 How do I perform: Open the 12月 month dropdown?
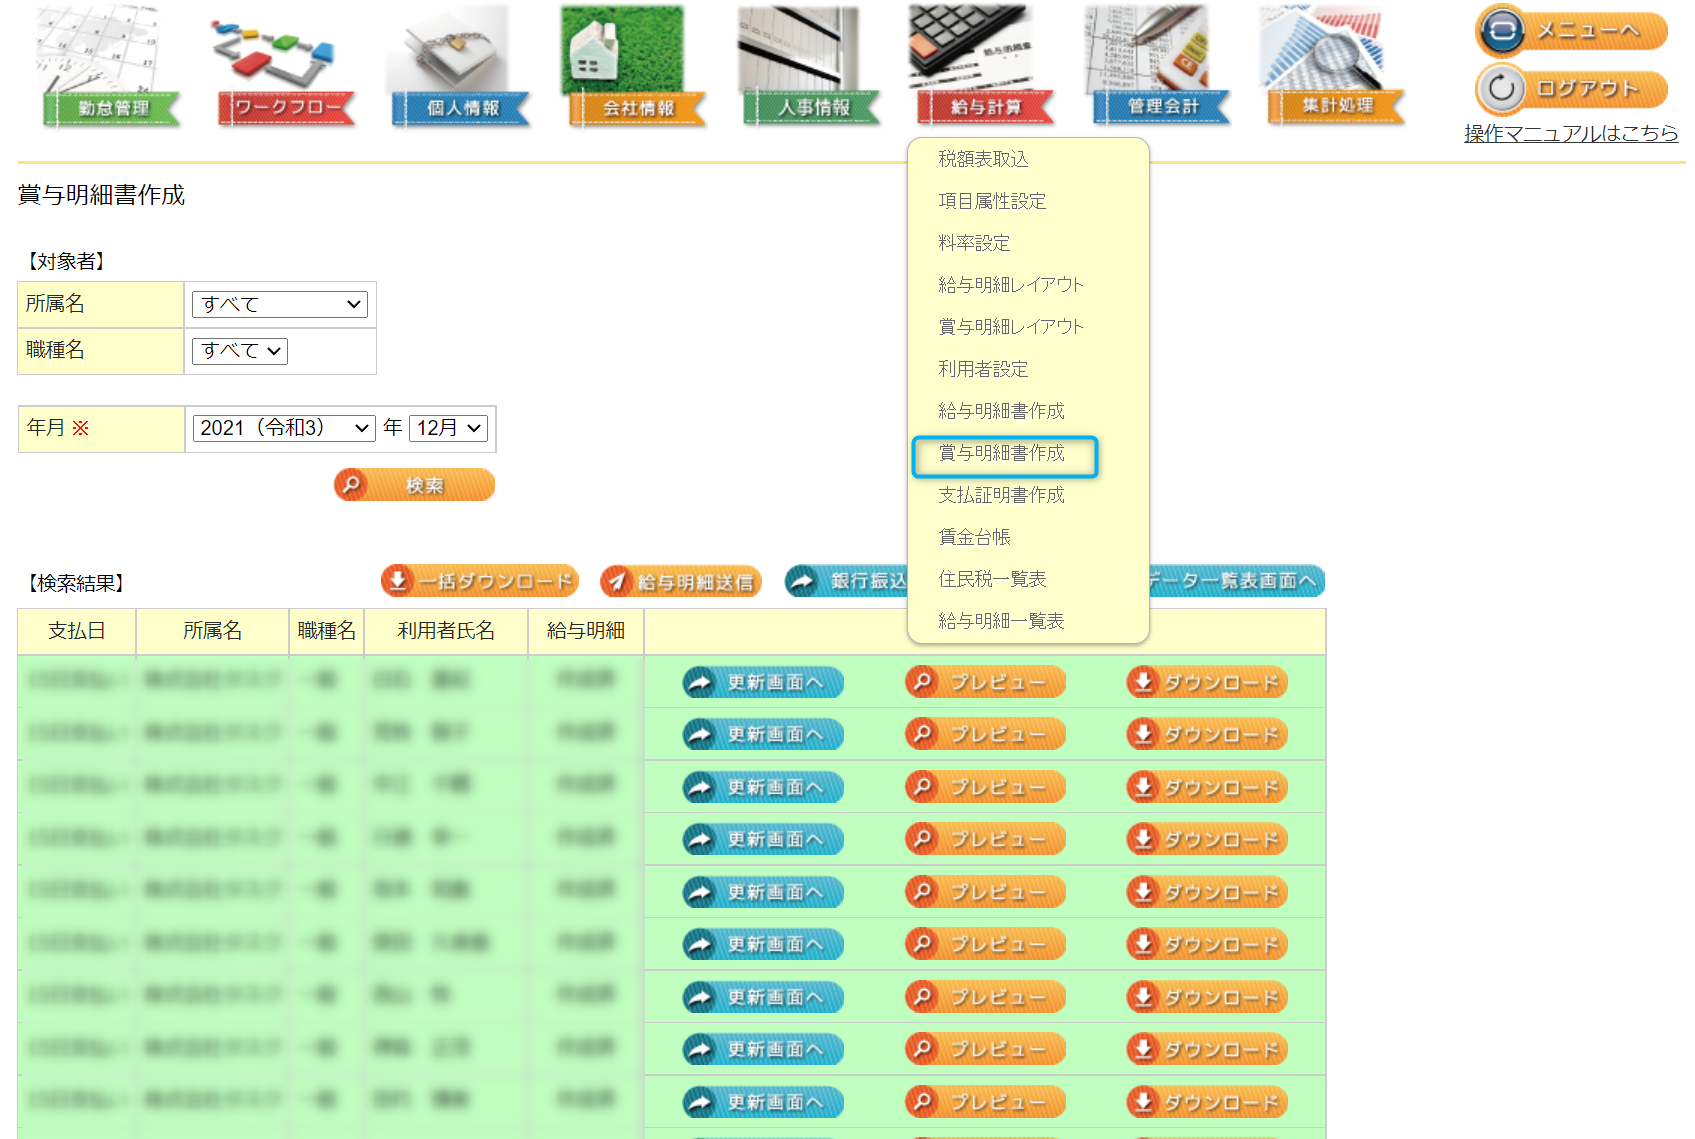(448, 428)
